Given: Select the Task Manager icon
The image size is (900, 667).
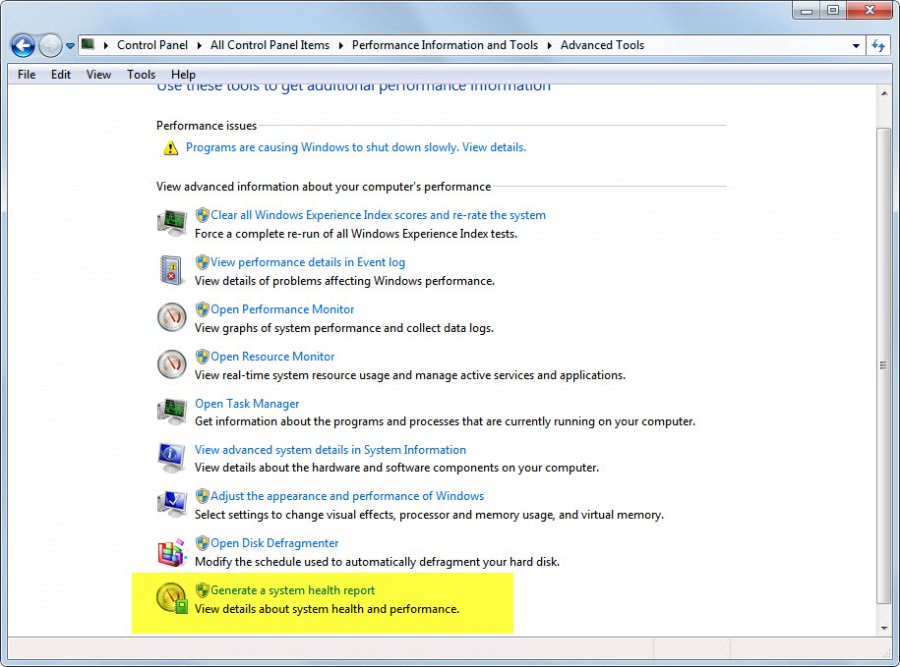Looking at the screenshot, I should click(171, 410).
